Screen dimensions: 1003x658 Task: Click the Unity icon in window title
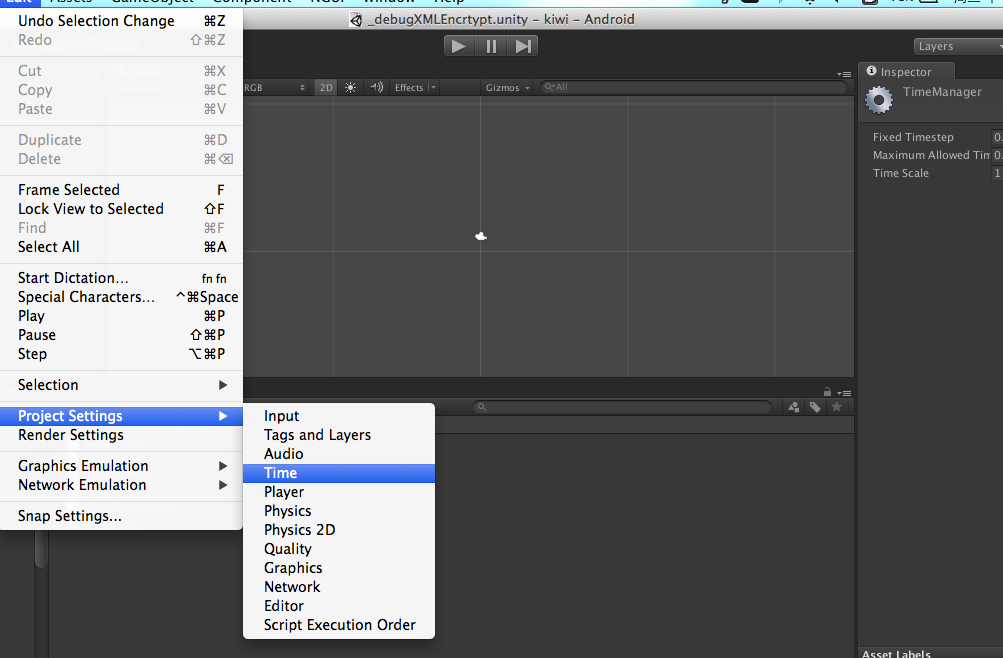click(356, 20)
